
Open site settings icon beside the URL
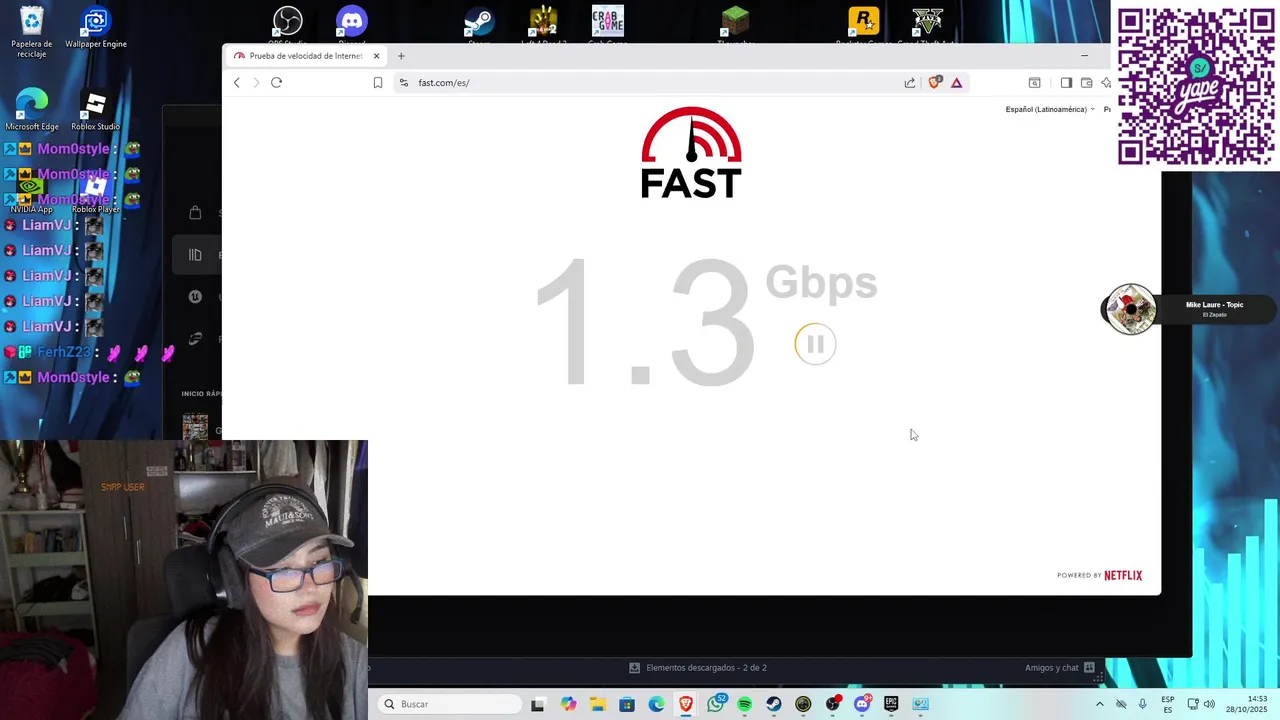point(404,83)
